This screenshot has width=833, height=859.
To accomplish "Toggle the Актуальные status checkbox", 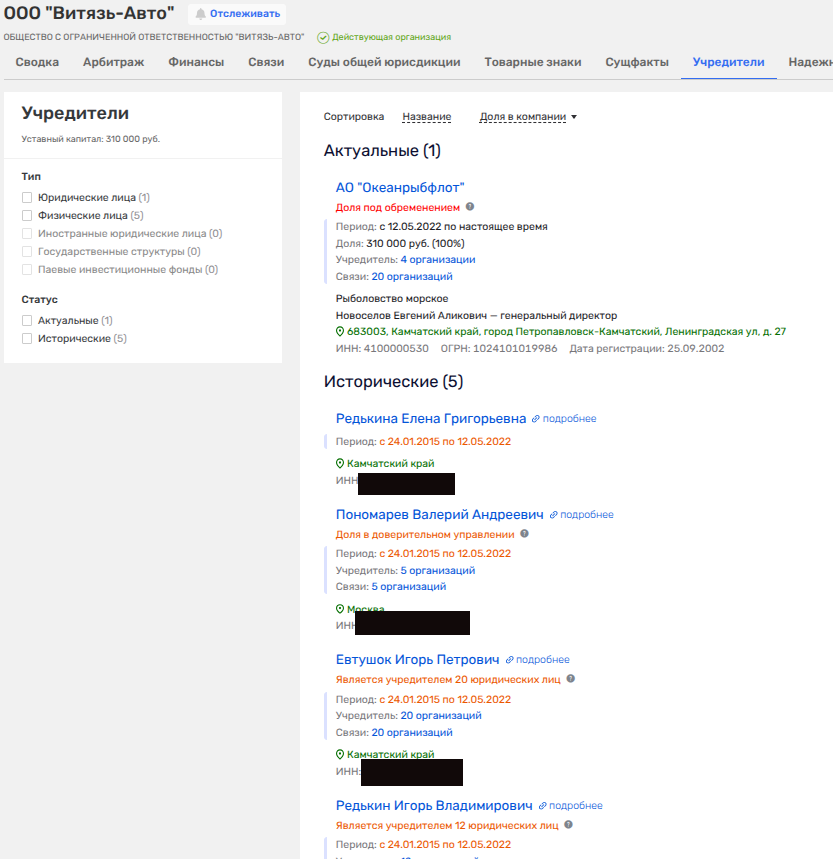I will click(x=28, y=321).
